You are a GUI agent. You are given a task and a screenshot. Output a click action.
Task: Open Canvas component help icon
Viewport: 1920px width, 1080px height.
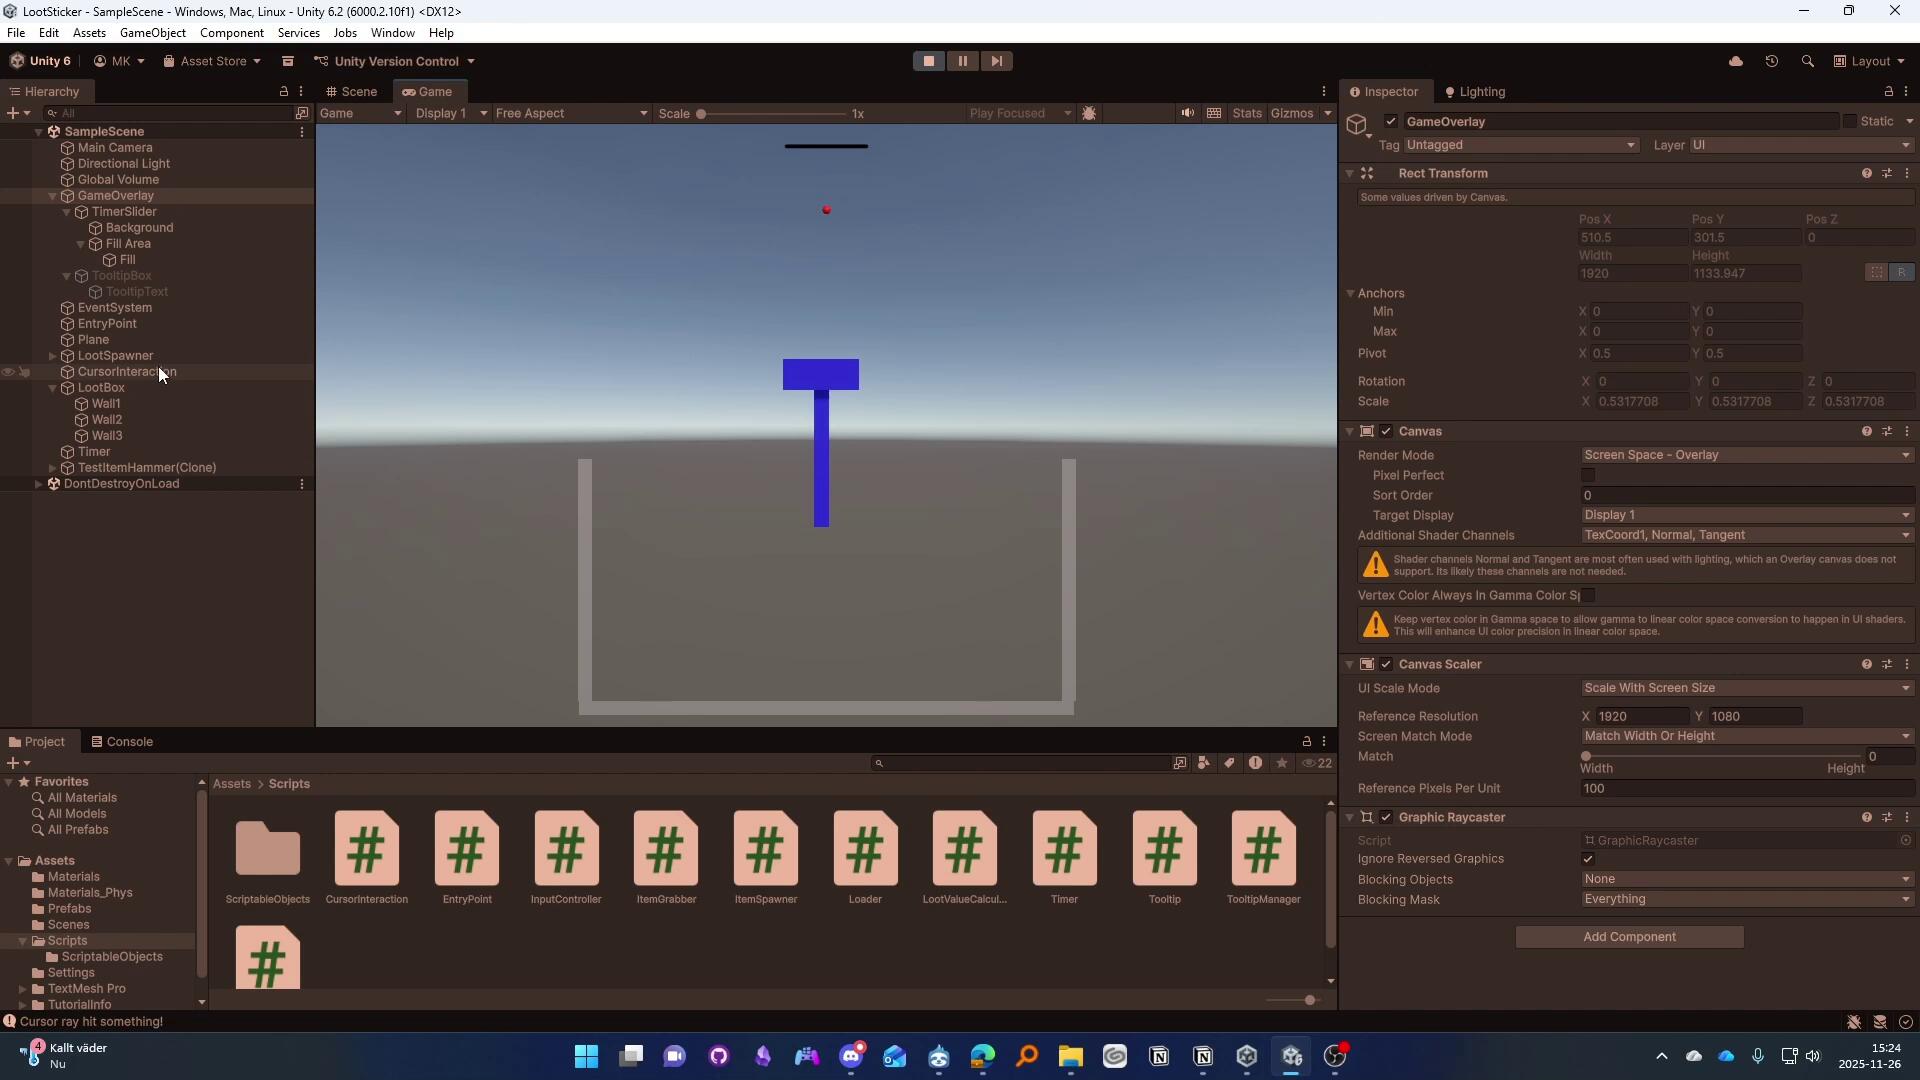(1866, 431)
